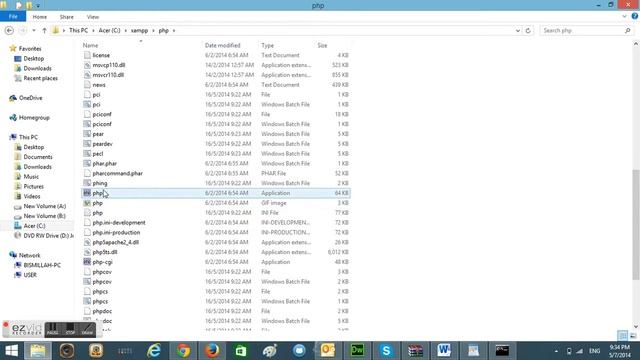The height and width of the screenshot is (360, 640).
Task: Go to xampp in the breadcrumb
Action: pos(139,31)
